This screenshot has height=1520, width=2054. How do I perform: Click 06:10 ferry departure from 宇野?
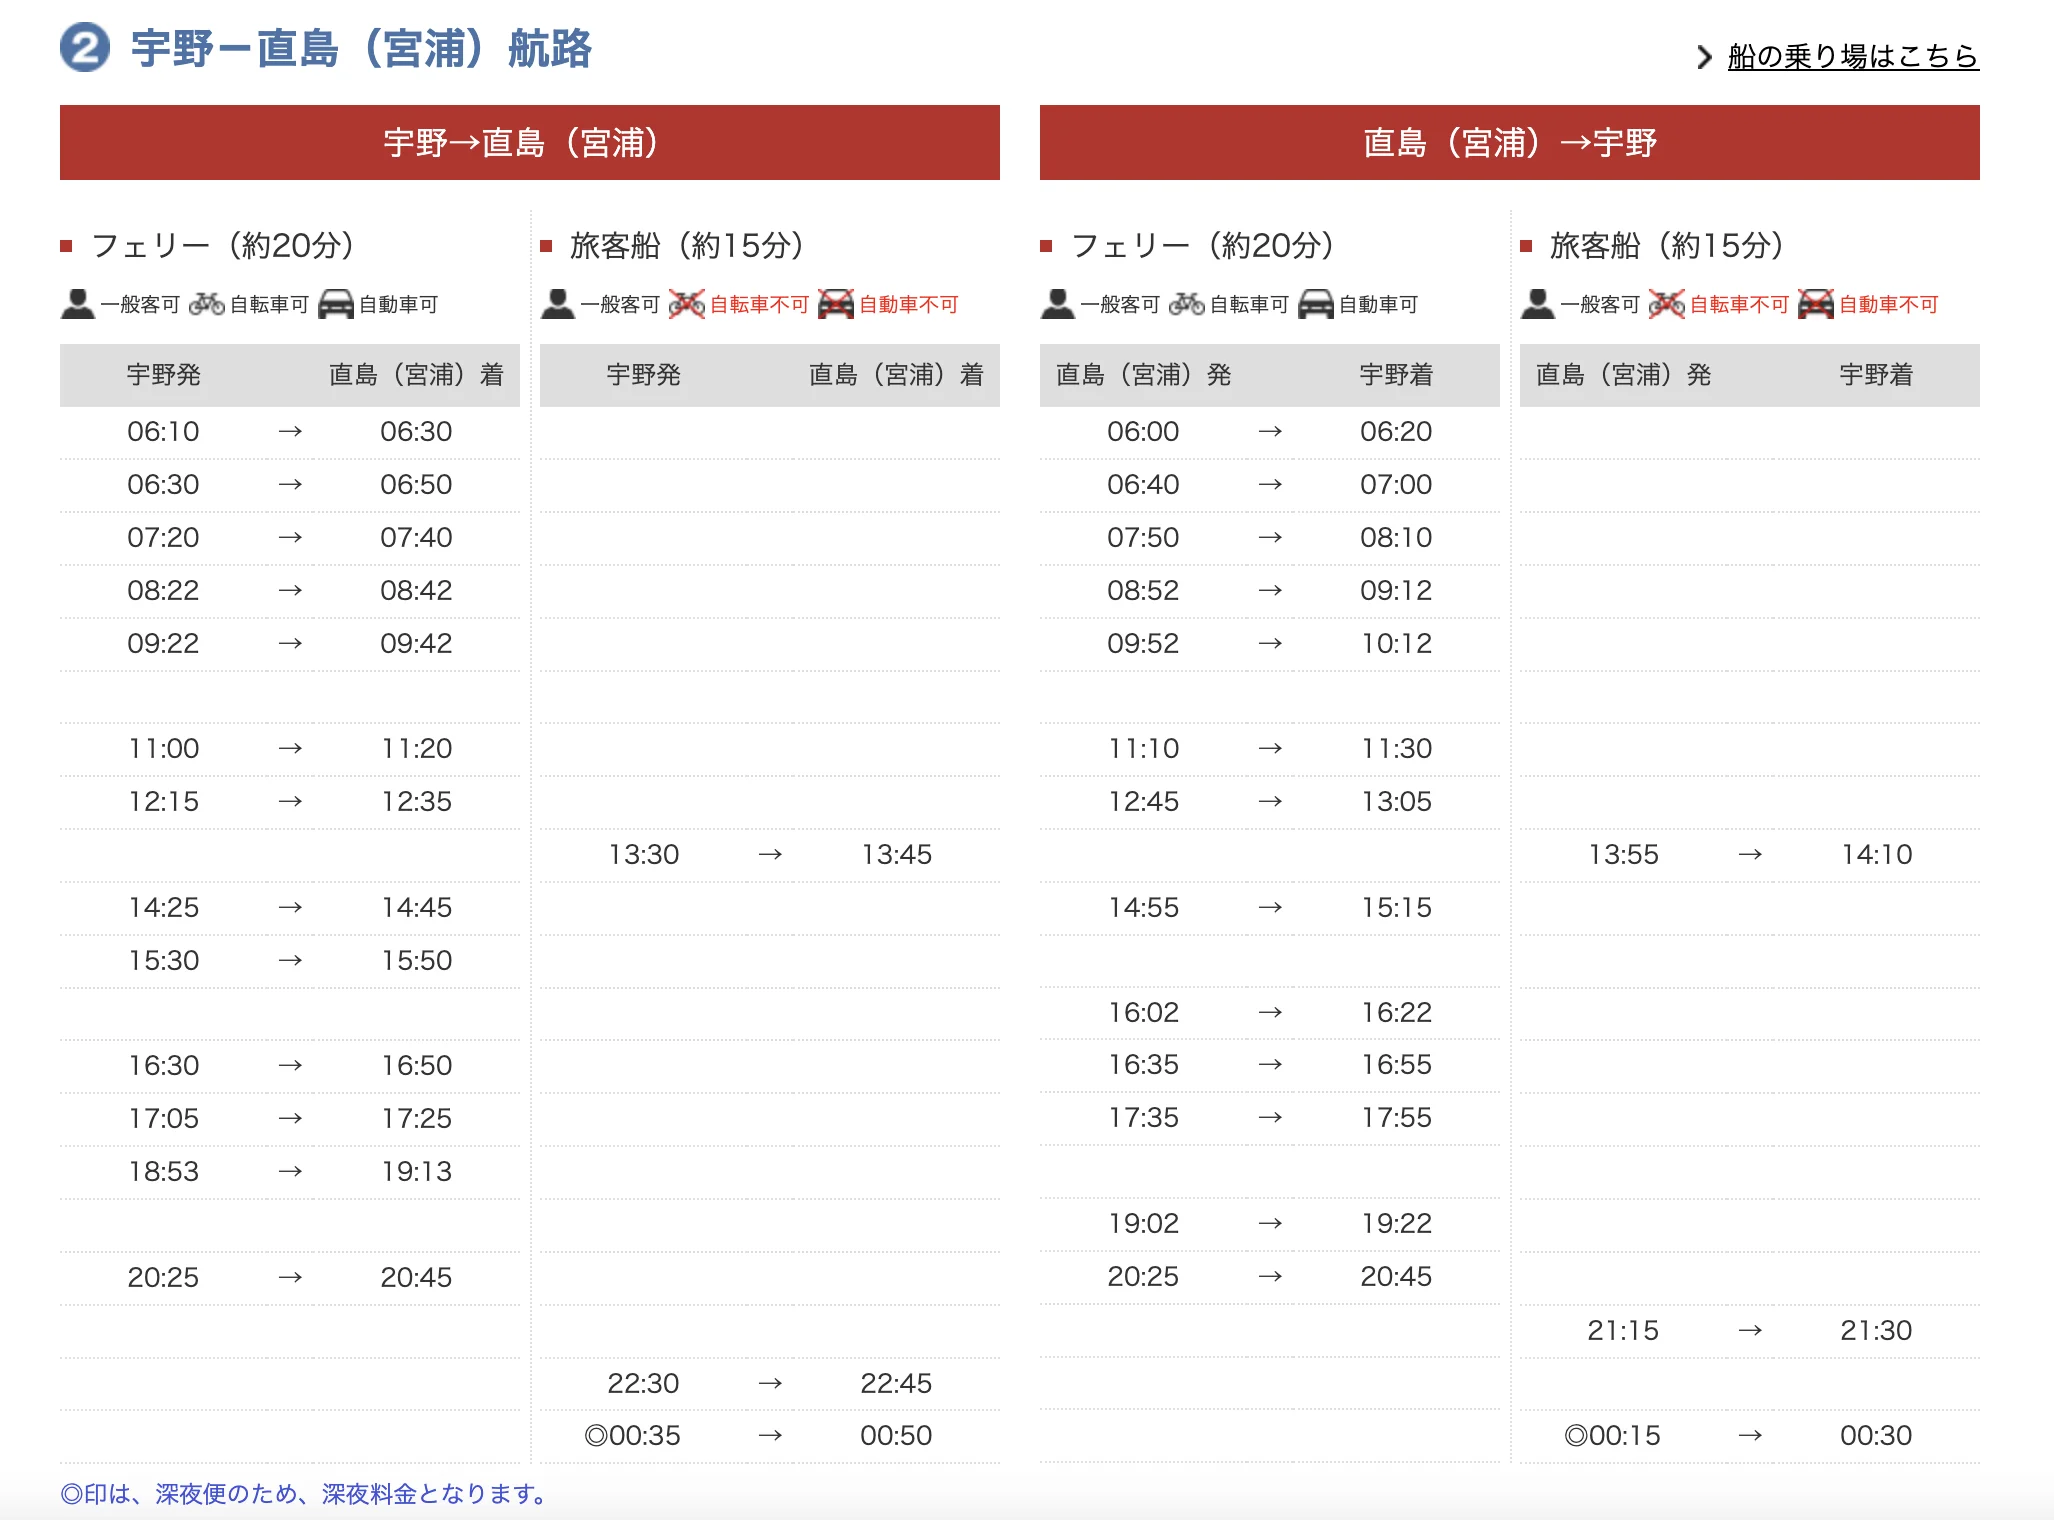pos(163,432)
